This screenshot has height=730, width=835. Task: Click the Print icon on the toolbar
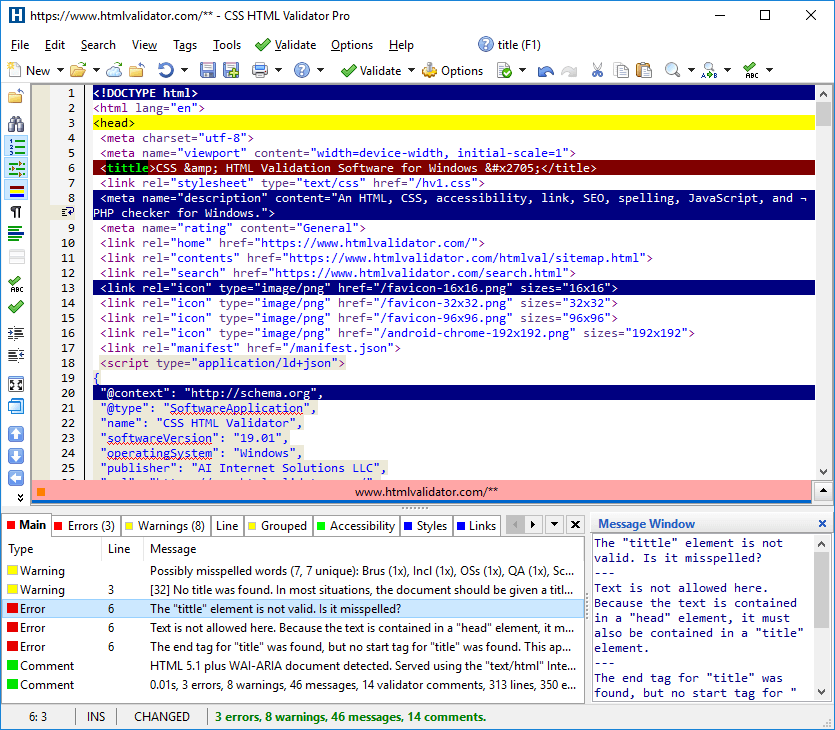pyautogui.click(x=258, y=70)
